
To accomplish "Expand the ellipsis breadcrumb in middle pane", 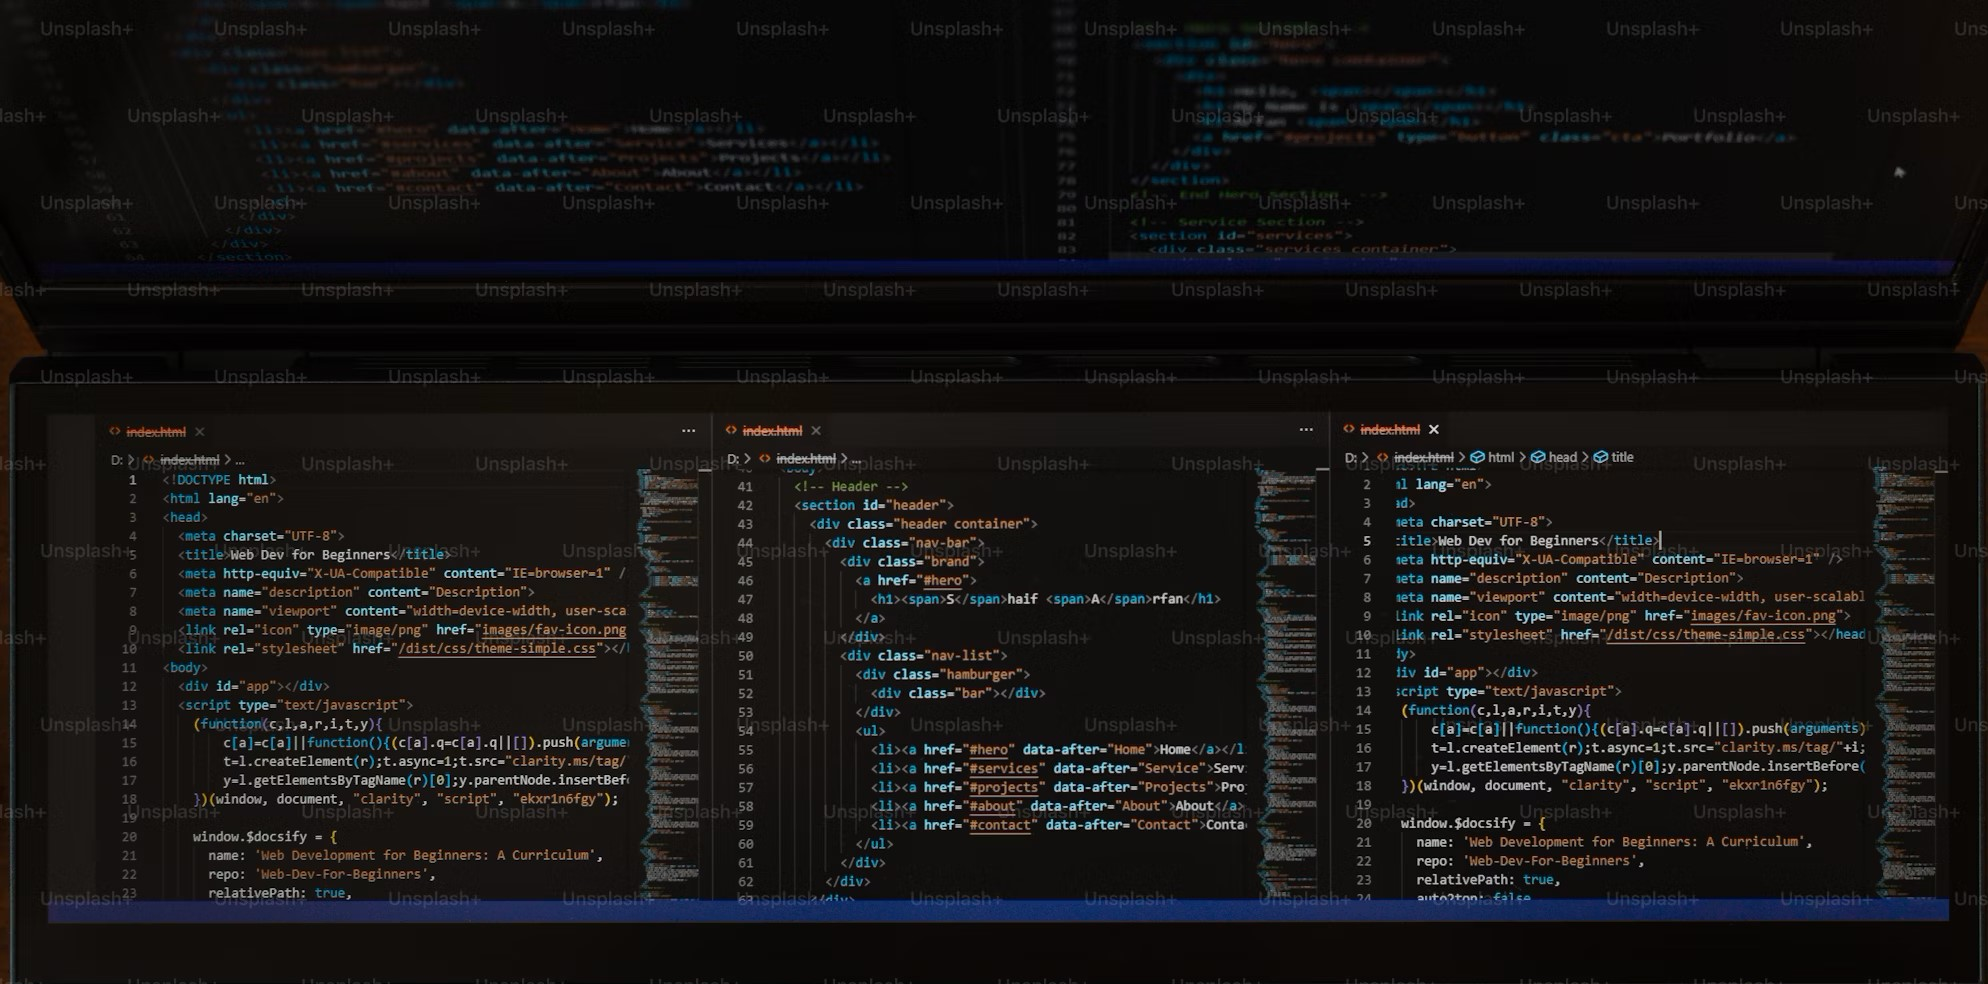I will pyautogui.click(x=856, y=459).
